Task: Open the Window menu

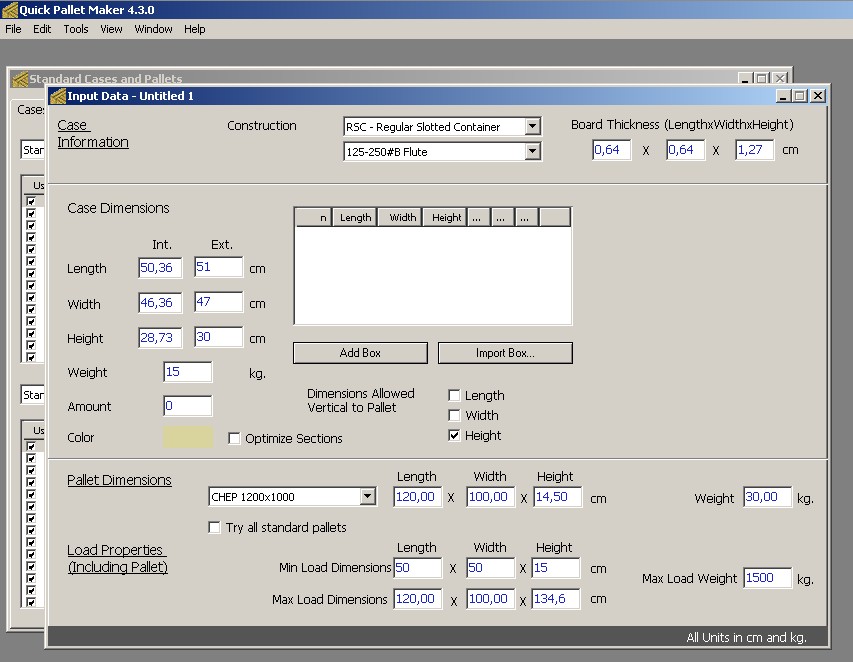Action: pos(153,29)
